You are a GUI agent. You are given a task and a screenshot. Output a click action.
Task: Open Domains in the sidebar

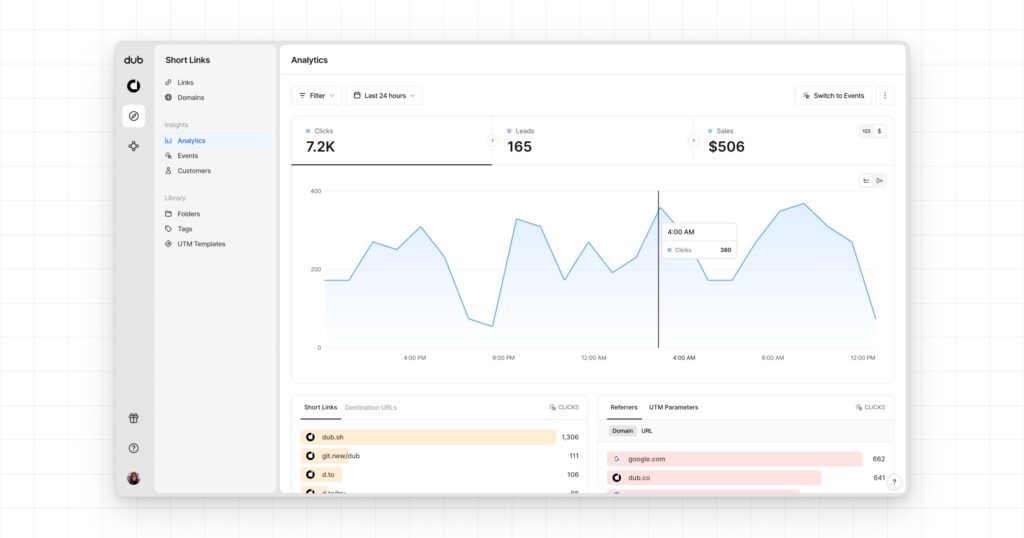(216, 97)
